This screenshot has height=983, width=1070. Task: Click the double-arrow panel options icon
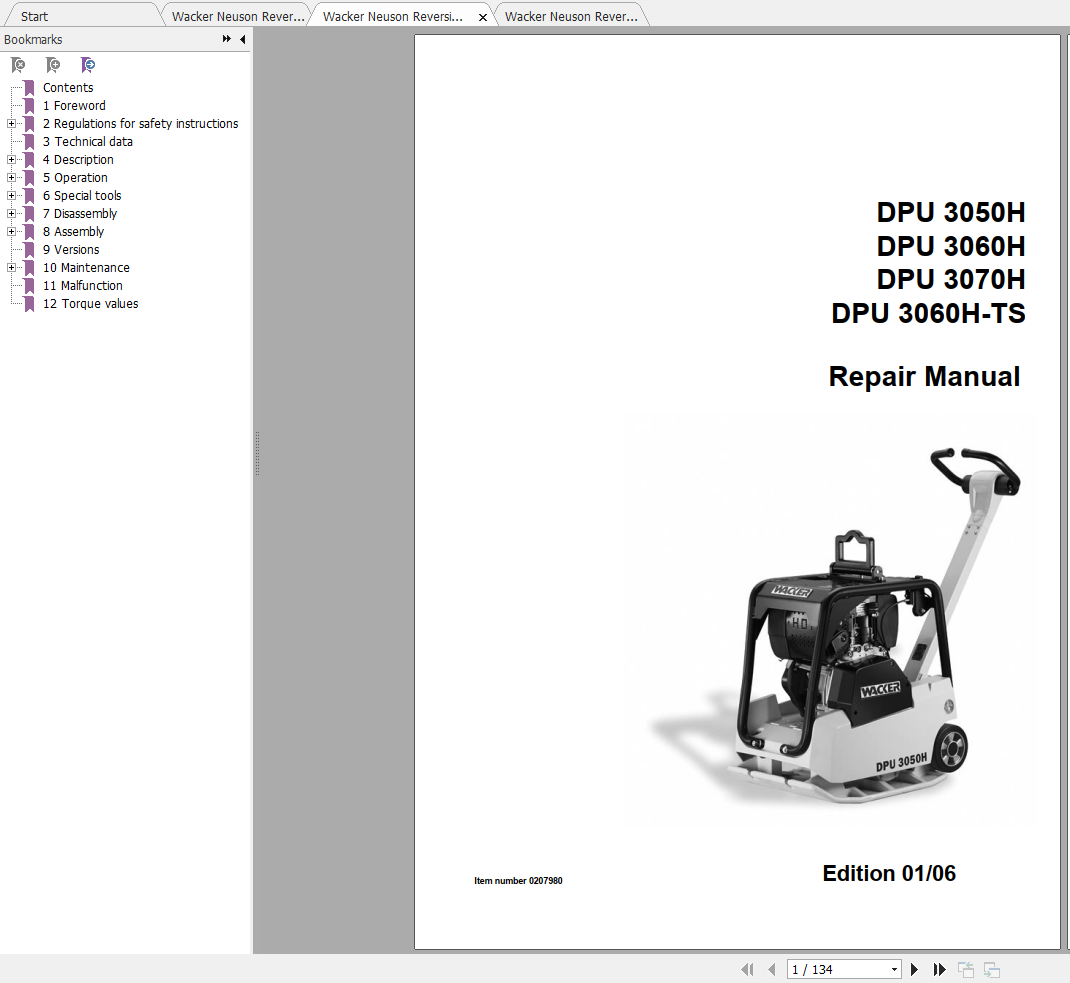(227, 39)
